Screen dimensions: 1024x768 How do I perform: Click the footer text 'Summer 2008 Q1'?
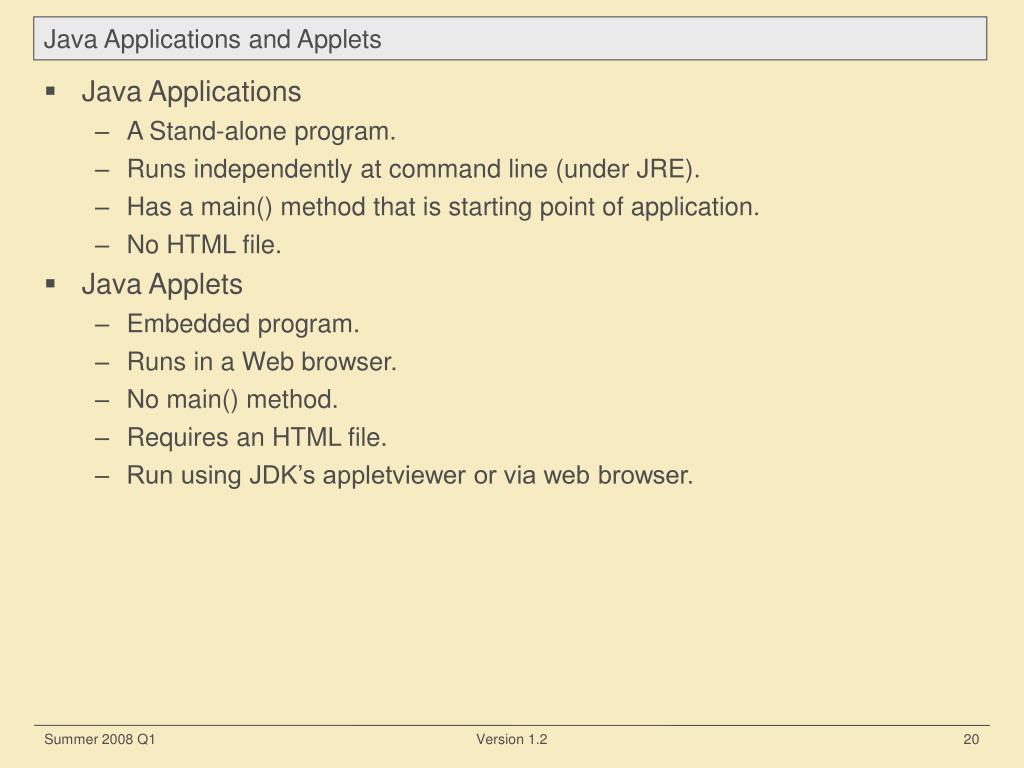[x=99, y=739]
